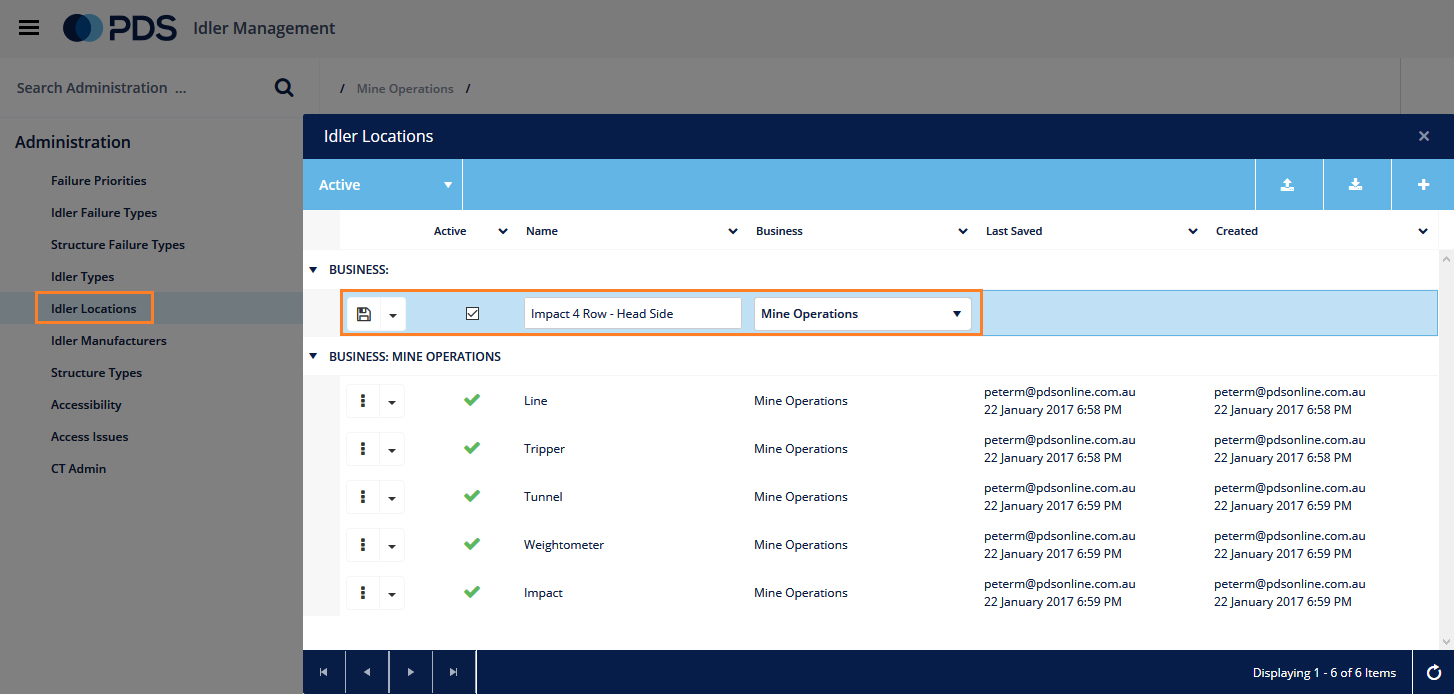Click the download icon in the toolbar
Image resolution: width=1454 pixels, height=694 pixels.
(x=1356, y=185)
